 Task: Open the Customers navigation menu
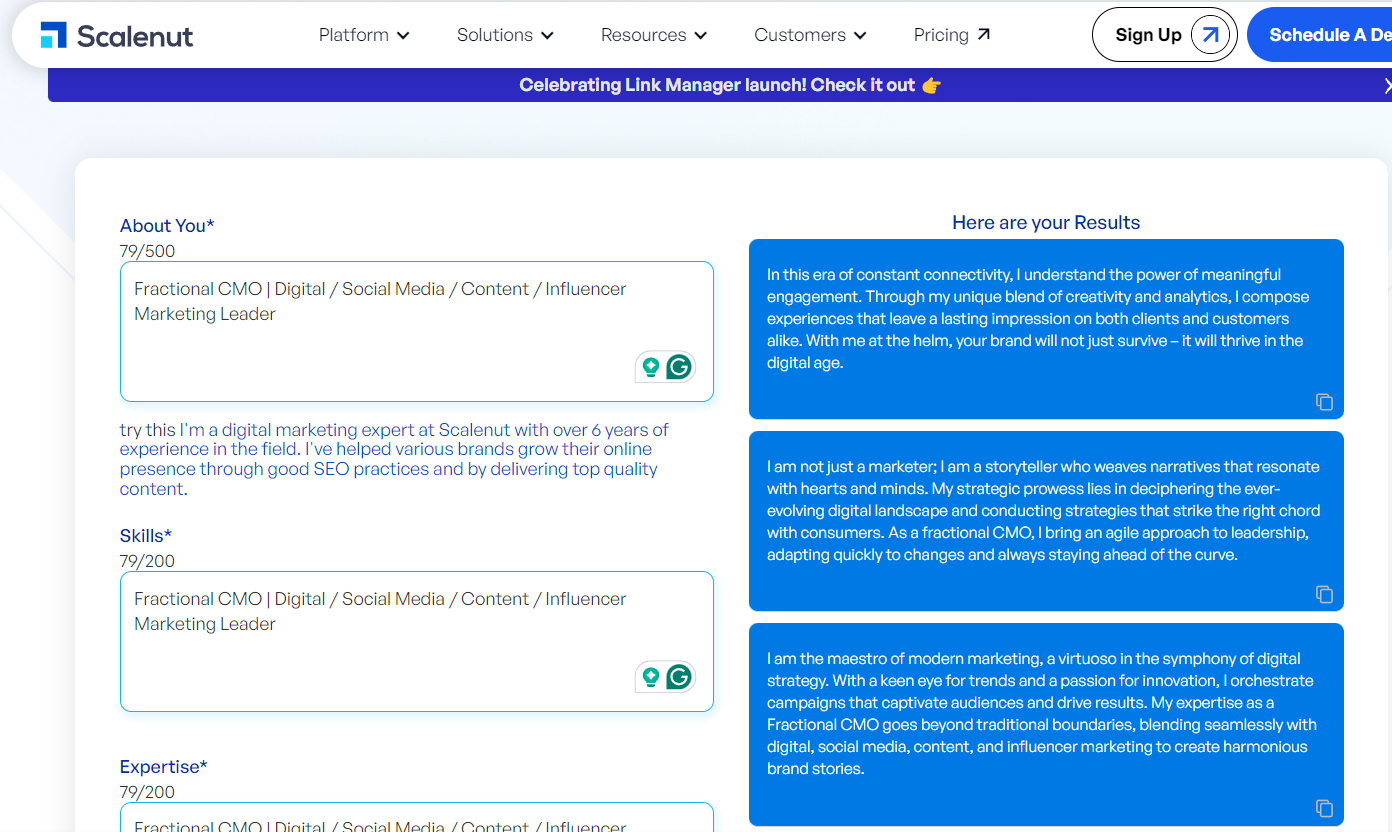point(810,35)
